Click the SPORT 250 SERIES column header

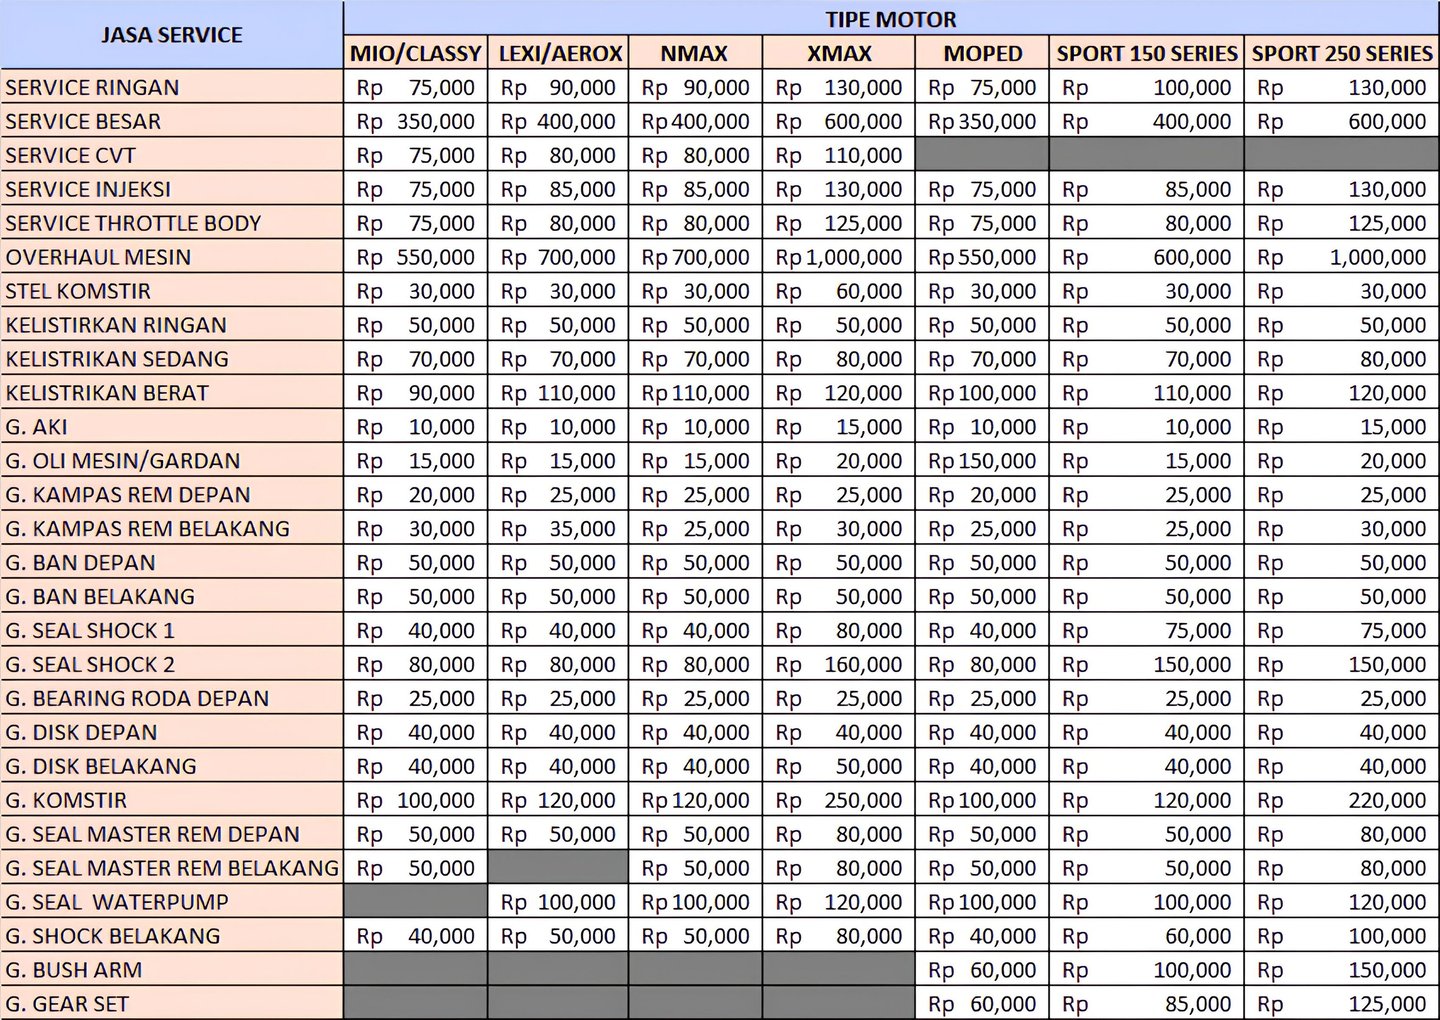[x=1342, y=53]
